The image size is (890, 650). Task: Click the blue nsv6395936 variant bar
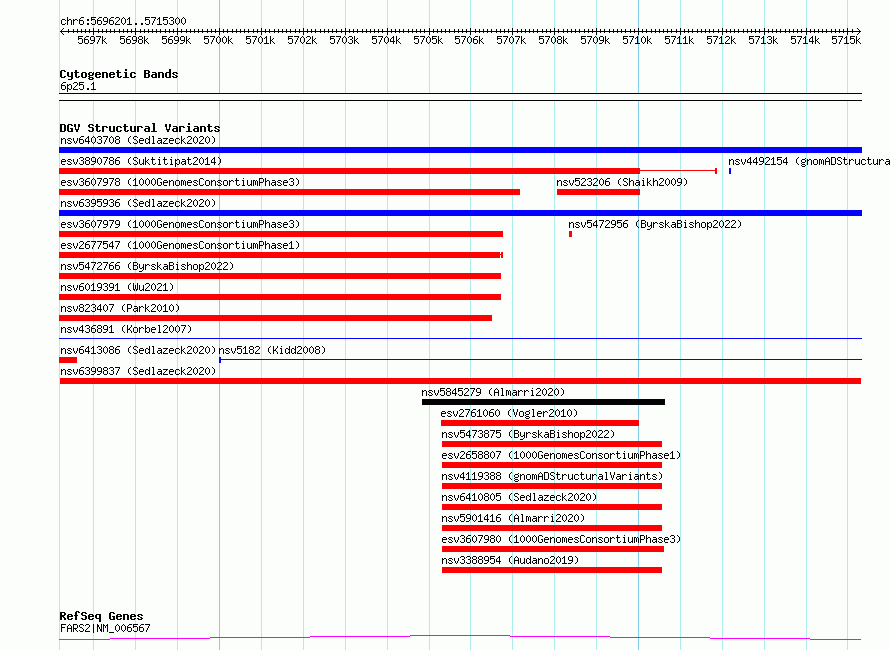point(460,213)
